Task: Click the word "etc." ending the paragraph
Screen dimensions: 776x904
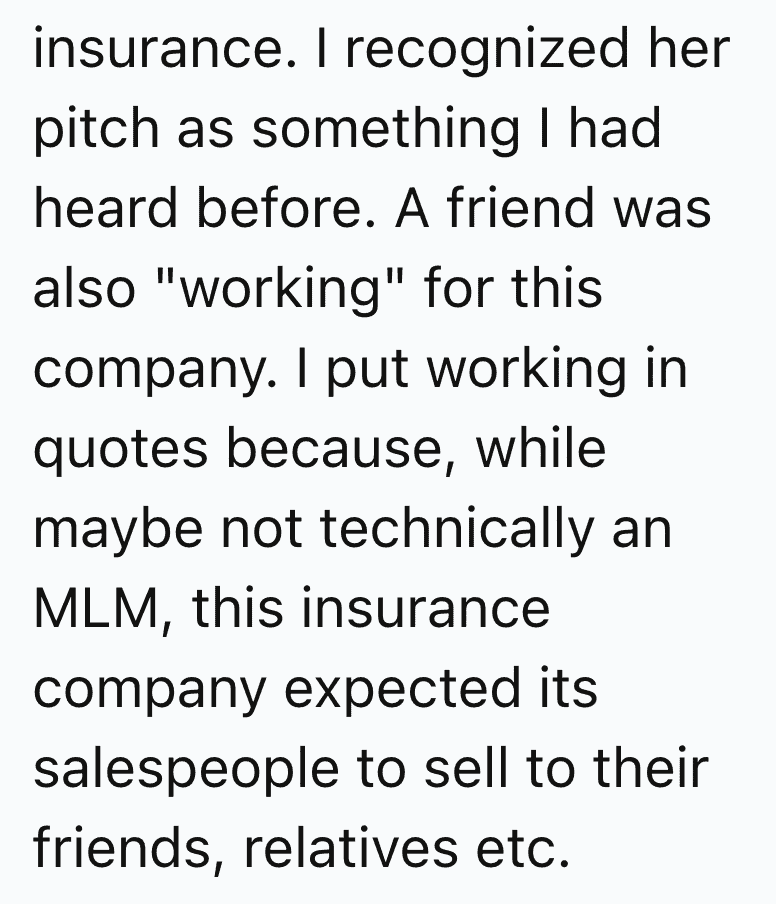Action: point(523,850)
